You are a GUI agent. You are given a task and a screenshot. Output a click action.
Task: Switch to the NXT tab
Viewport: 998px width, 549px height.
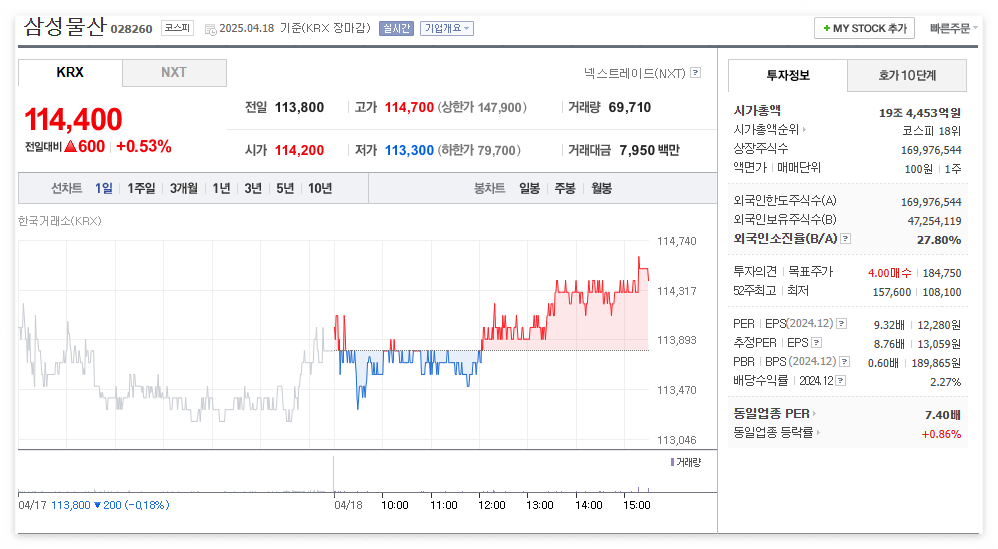point(174,73)
